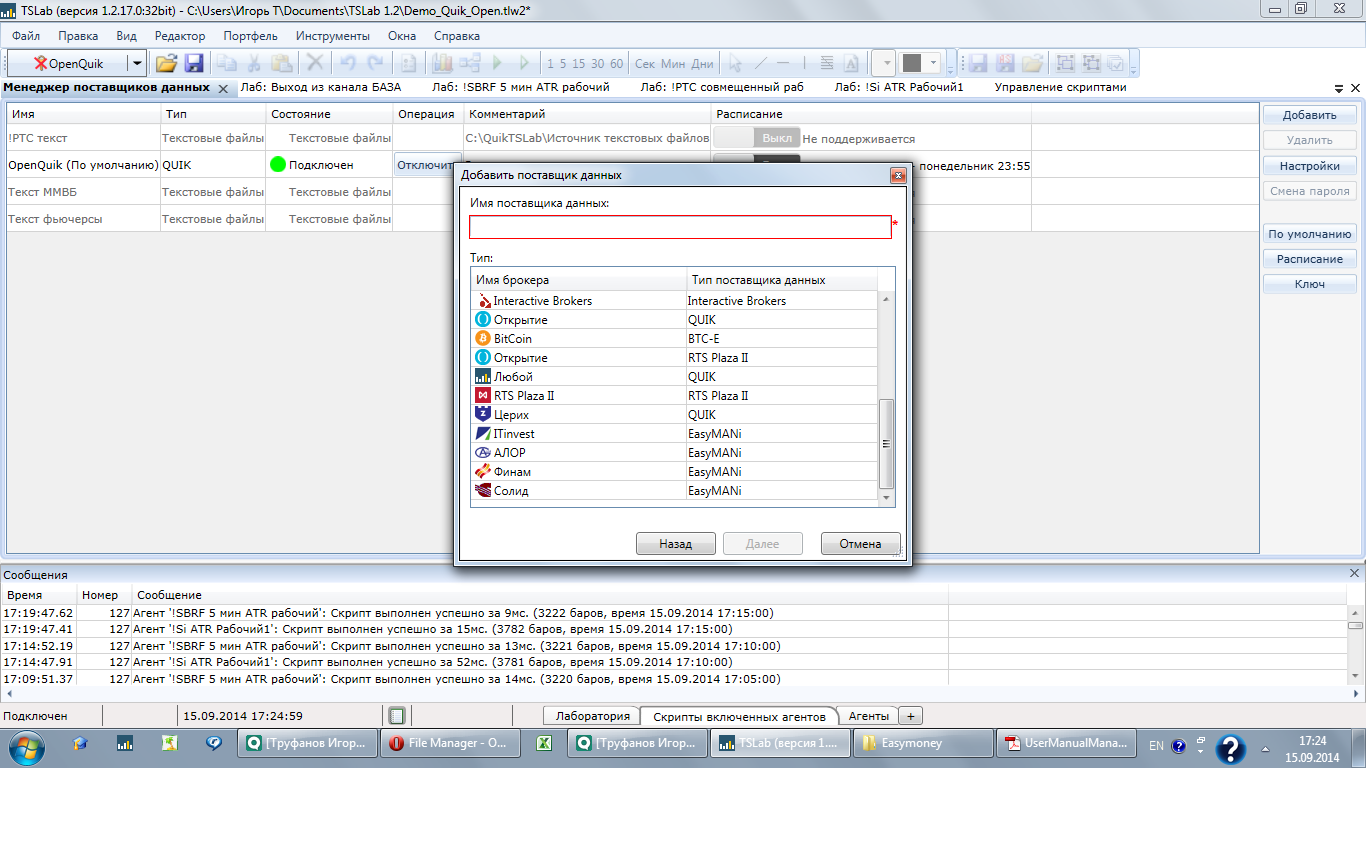Screen dimensions: 1366x861
Task: Select the BitCoin broker icon in list
Action: click(484, 339)
